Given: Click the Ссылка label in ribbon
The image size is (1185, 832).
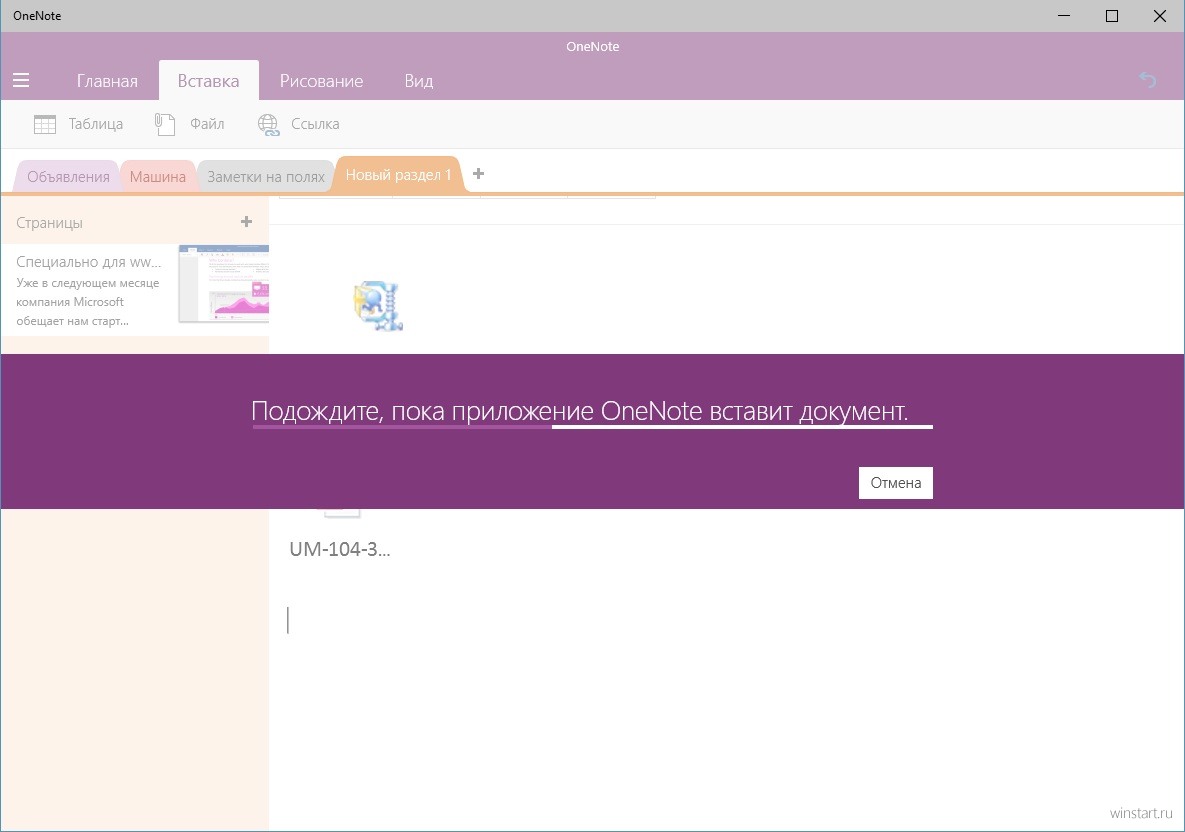Looking at the screenshot, I should (315, 124).
